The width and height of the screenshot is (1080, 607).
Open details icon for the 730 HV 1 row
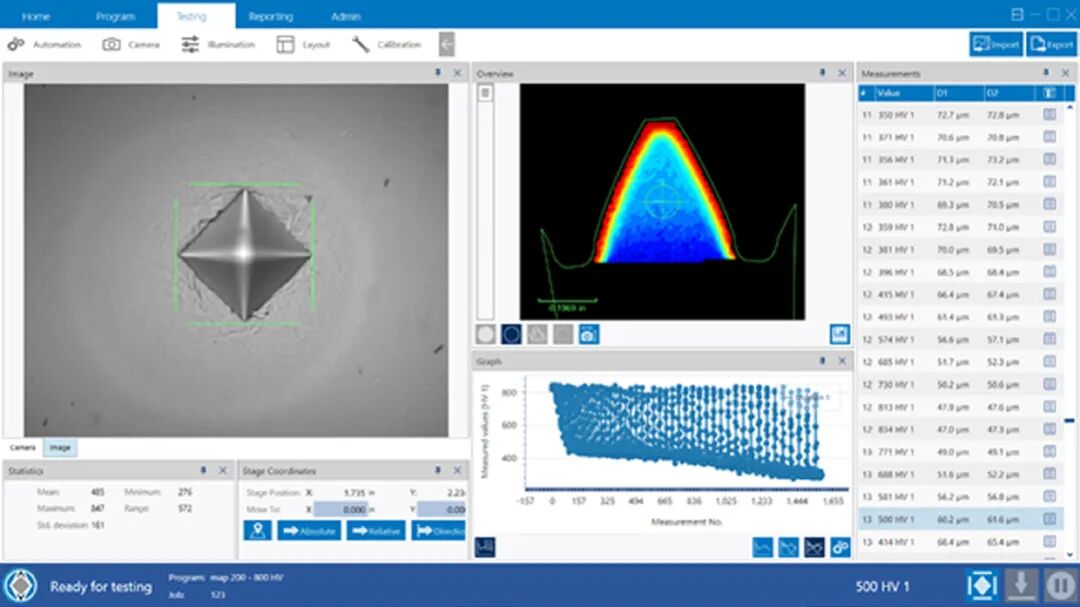click(1049, 384)
